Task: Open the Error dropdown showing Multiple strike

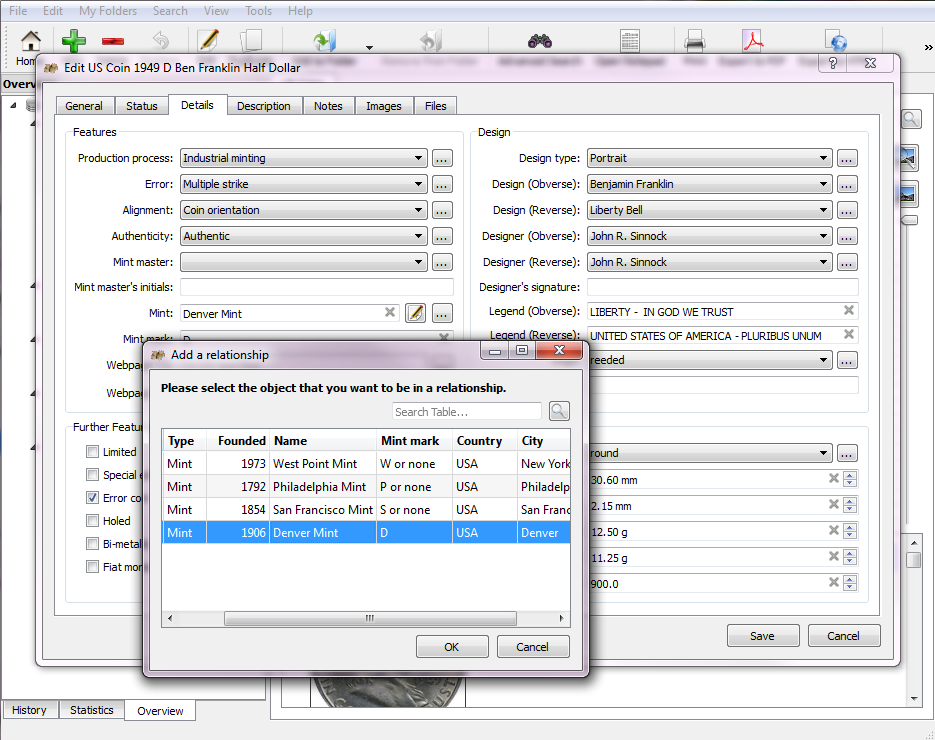Action: (x=304, y=184)
